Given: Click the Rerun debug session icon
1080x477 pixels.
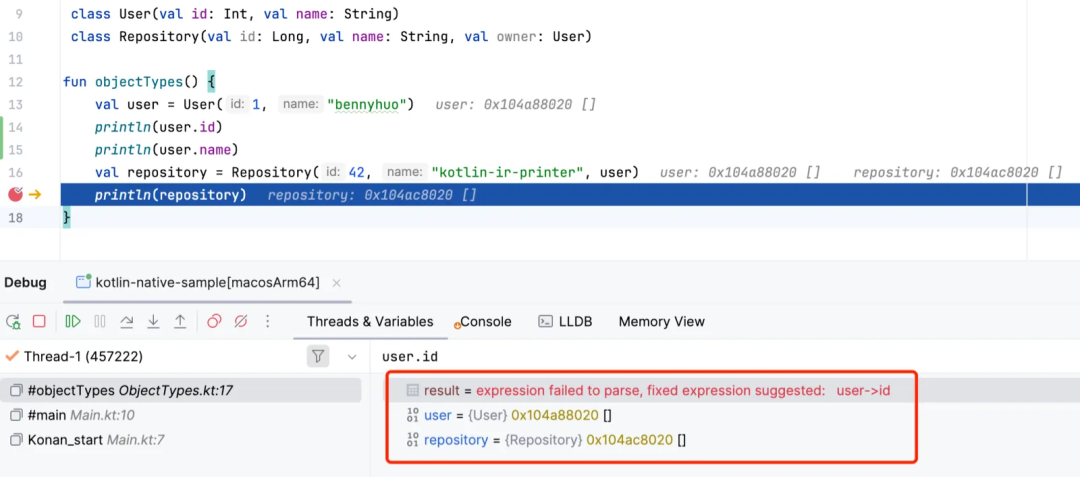Looking at the screenshot, I should coord(13,321).
